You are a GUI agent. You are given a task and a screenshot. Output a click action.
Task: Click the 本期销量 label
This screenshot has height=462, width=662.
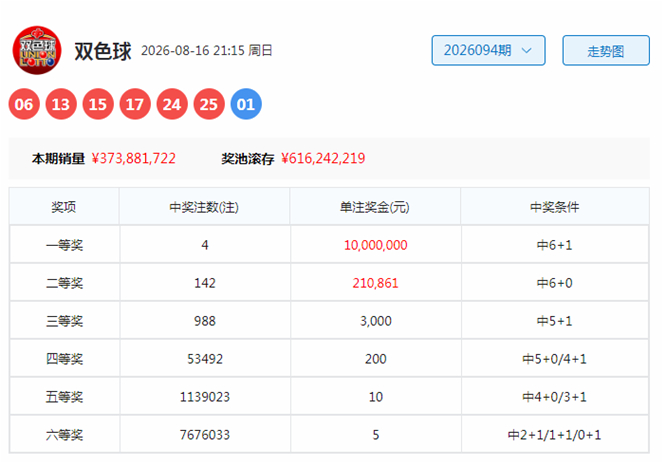[x=58, y=159]
